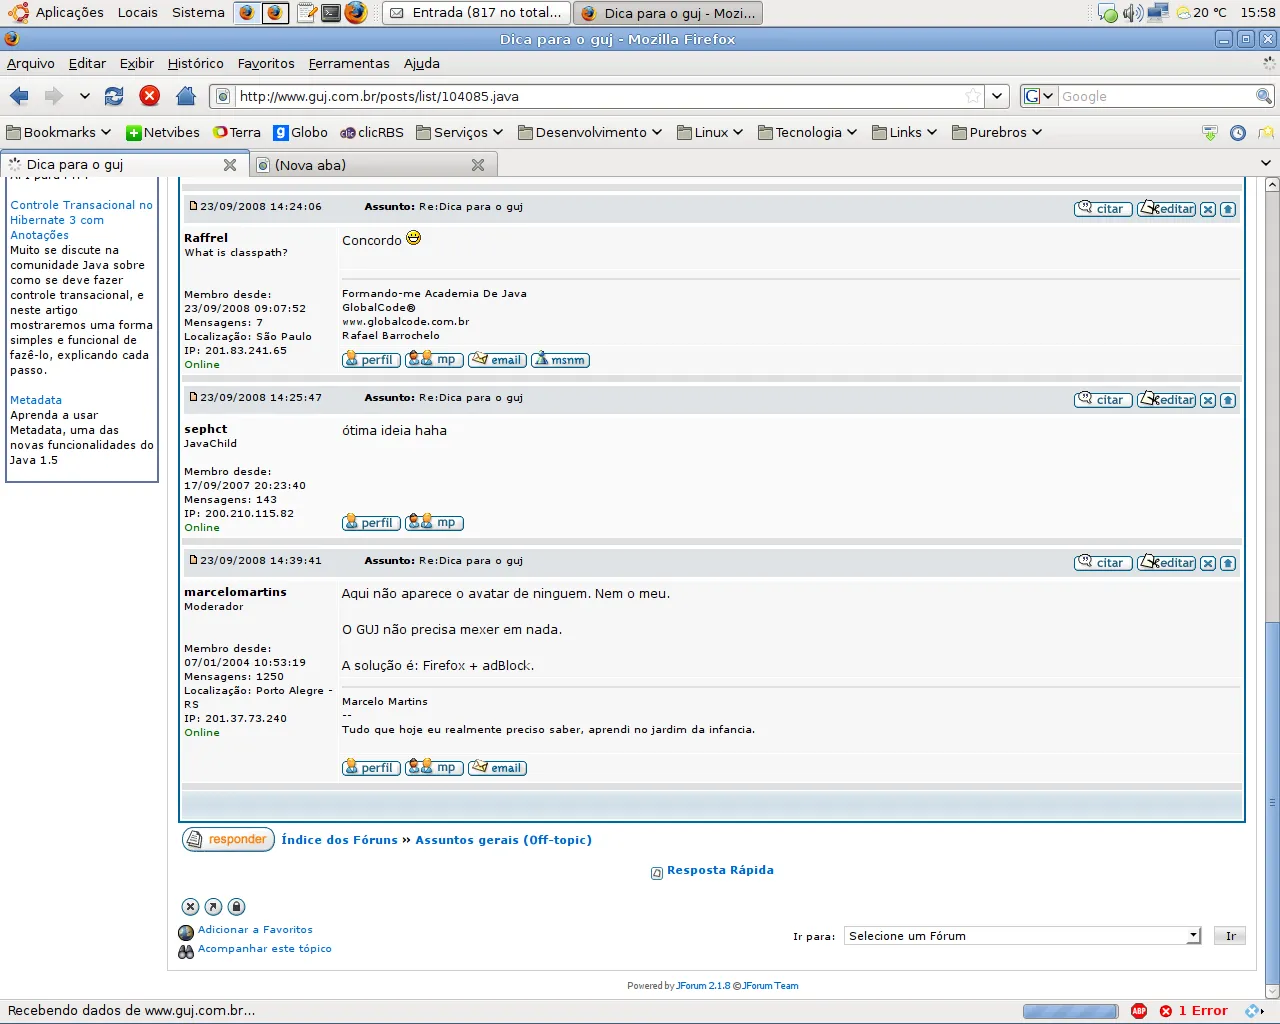Click the search magnifier in Google box
Screen dimensions: 1280x1024
click(x=1264, y=96)
